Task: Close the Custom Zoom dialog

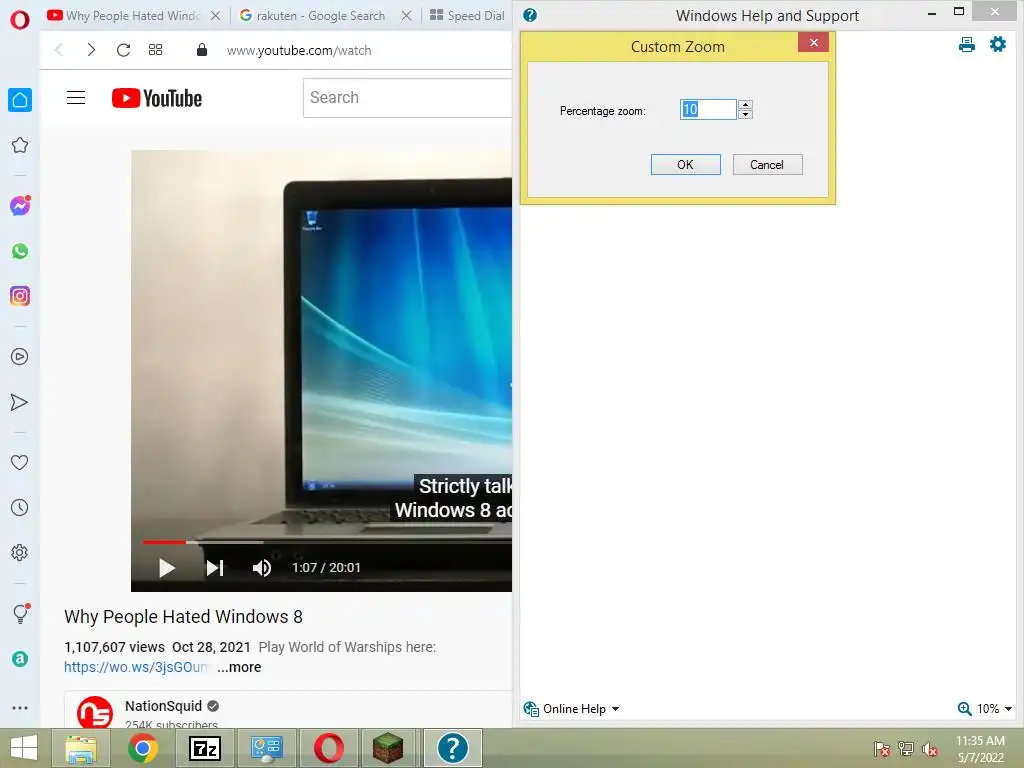Action: pyautogui.click(x=814, y=42)
